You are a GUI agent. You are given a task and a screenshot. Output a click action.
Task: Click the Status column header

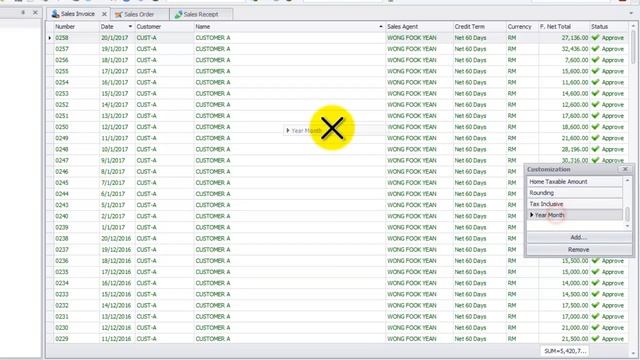(x=609, y=27)
